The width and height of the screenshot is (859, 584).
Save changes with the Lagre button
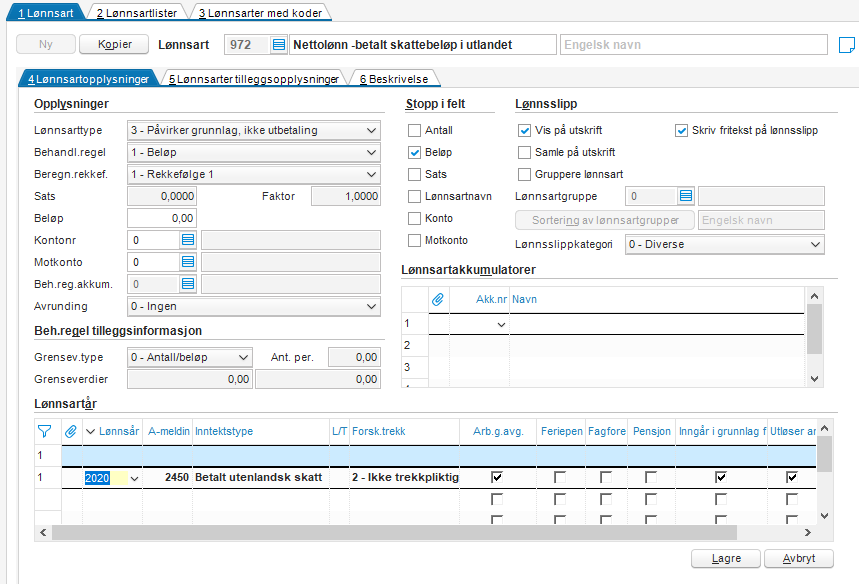tap(726, 558)
